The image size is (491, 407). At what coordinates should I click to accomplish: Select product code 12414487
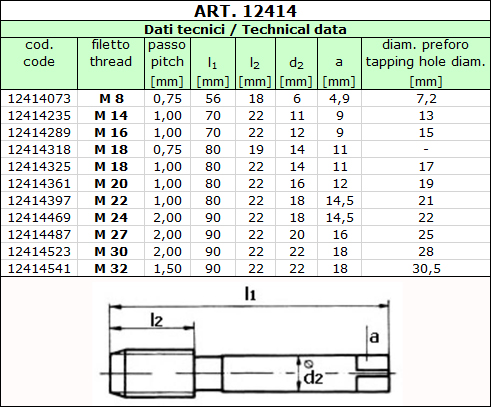pos(39,235)
